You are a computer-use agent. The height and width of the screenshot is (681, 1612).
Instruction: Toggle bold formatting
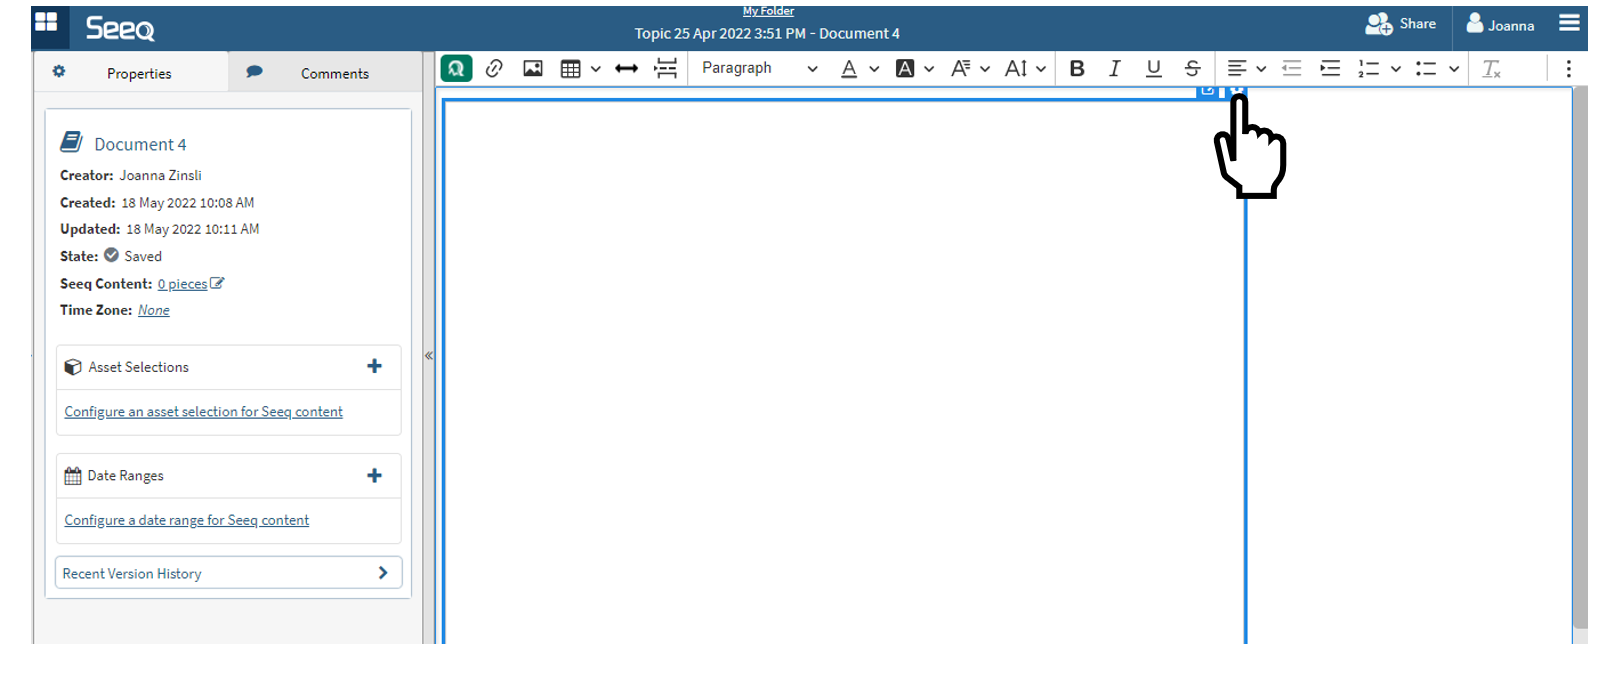tap(1077, 68)
